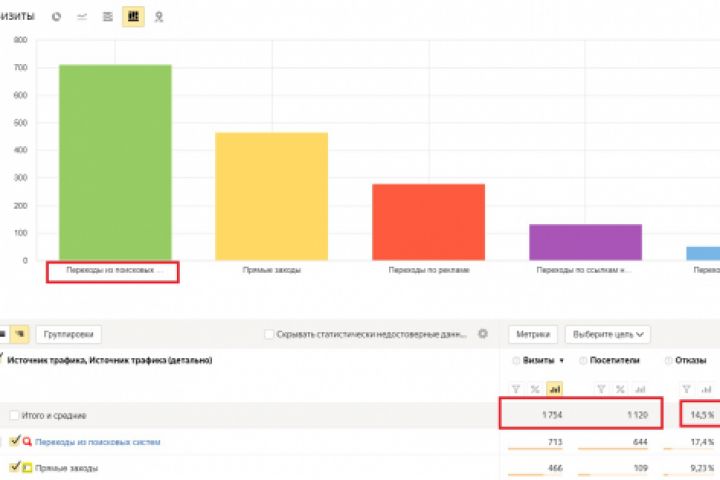Click the red ad traffic bar
The width and height of the screenshot is (720, 480).
428,222
